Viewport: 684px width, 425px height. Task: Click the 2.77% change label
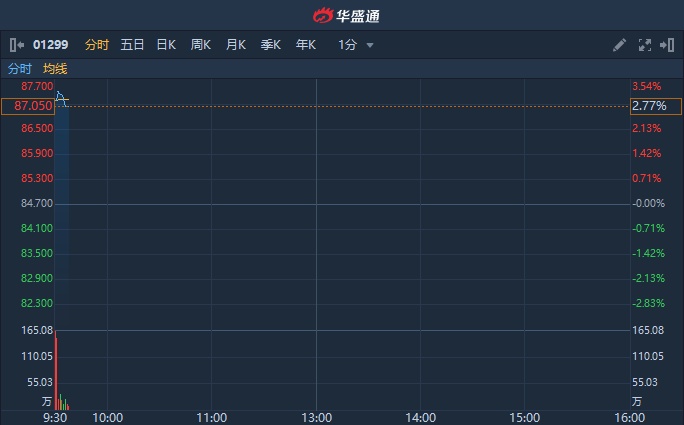(648, 105)
